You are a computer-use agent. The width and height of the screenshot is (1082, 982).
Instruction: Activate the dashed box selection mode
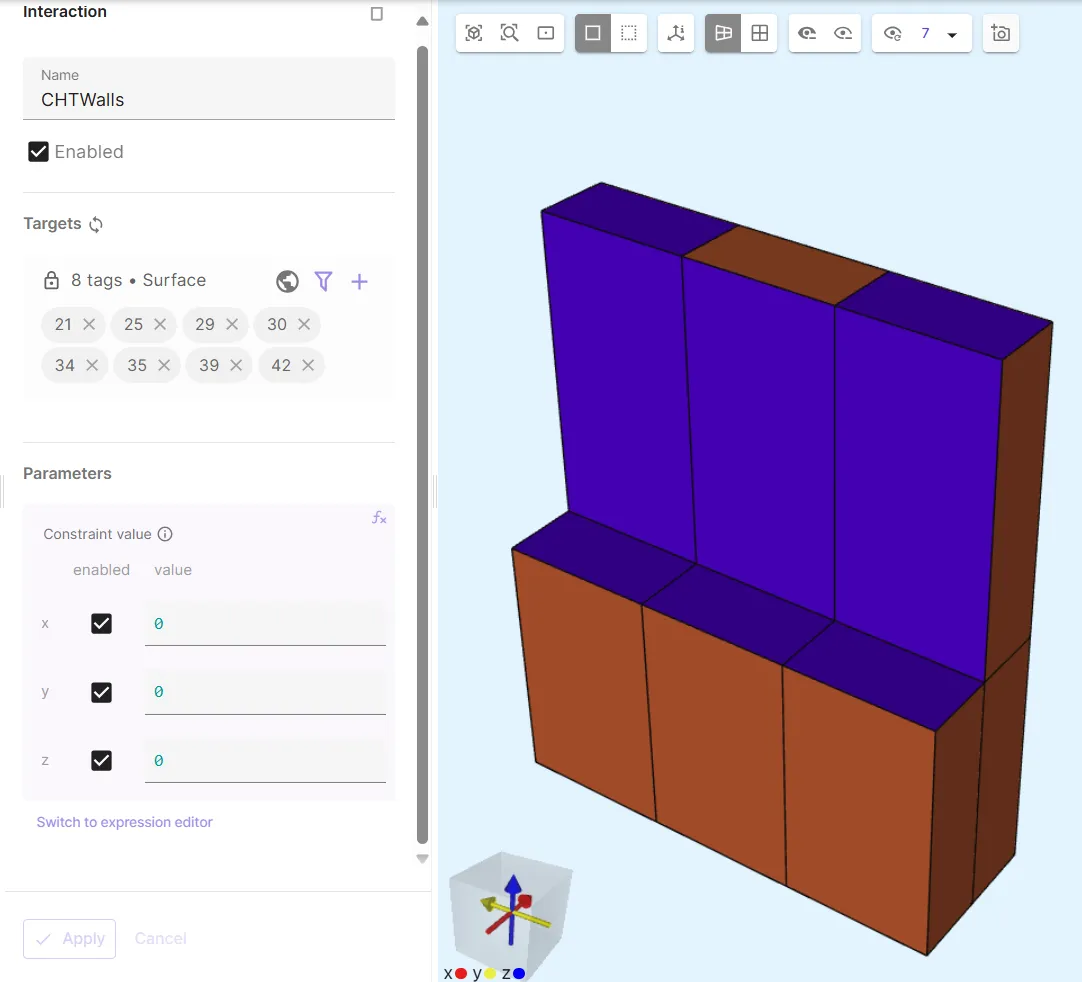628,33
